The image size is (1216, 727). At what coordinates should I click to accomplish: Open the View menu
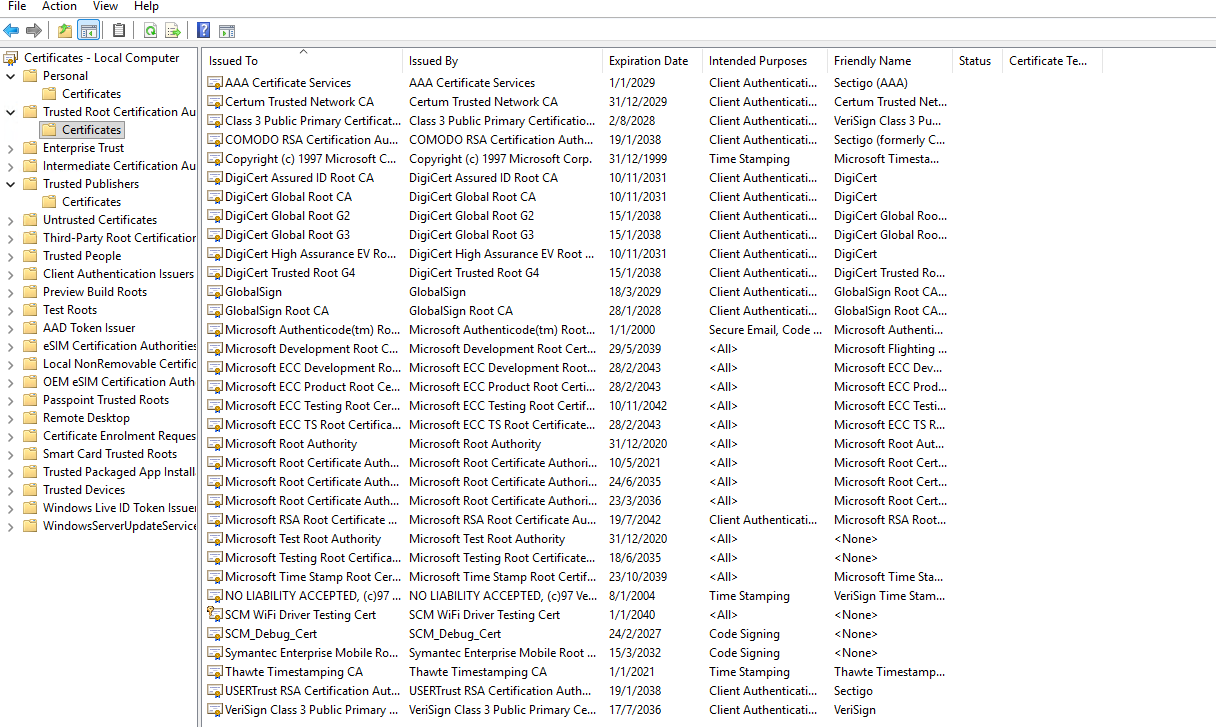105,6
